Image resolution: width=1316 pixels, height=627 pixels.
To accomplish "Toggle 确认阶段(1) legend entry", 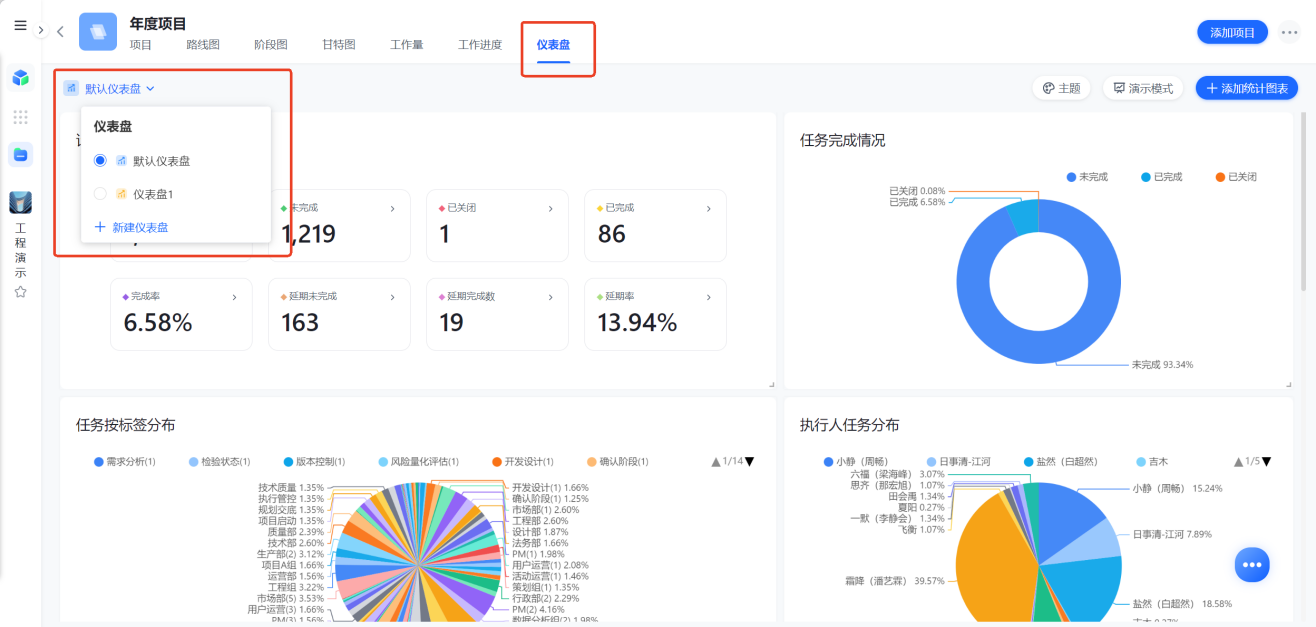I will point(617,462).
